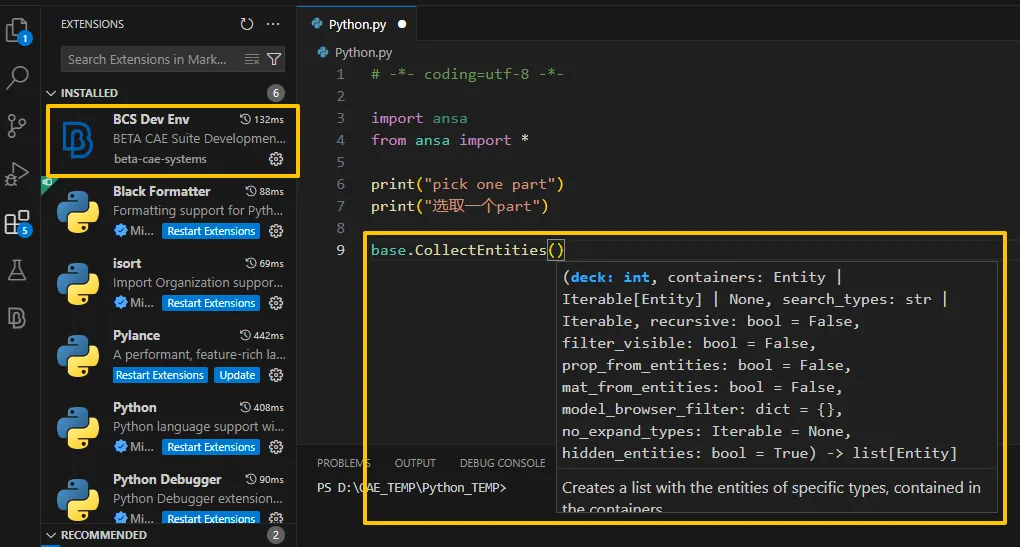Click BCS Dev Env activation time 132ms
Viewport: 1020px width, 547px height.
[x=262, y=119]
